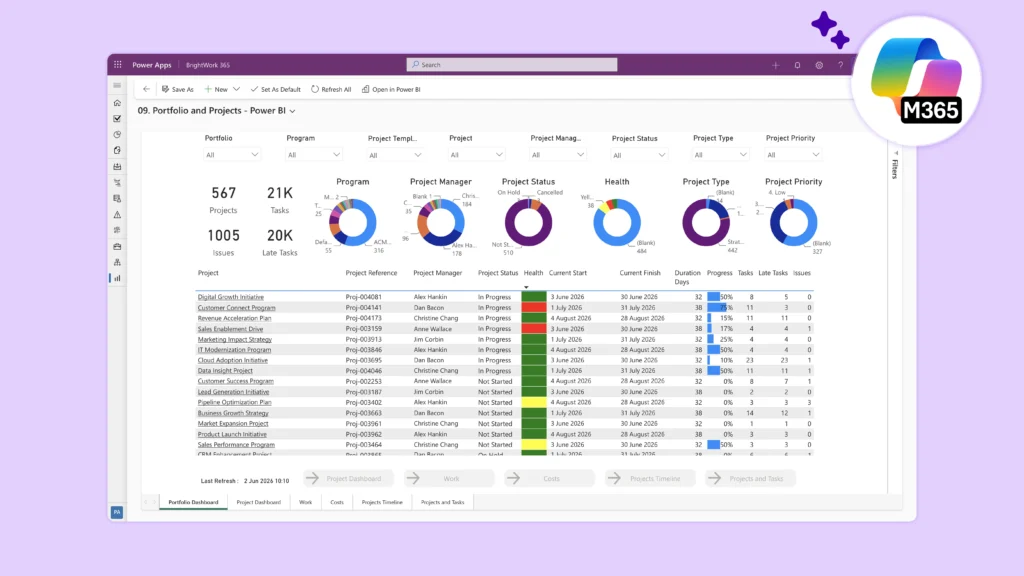Image resolution: width=1024 pixels, height=576 pixels.
Task: Switch to the Project Dashboard tab
Action: coord(259,502)
